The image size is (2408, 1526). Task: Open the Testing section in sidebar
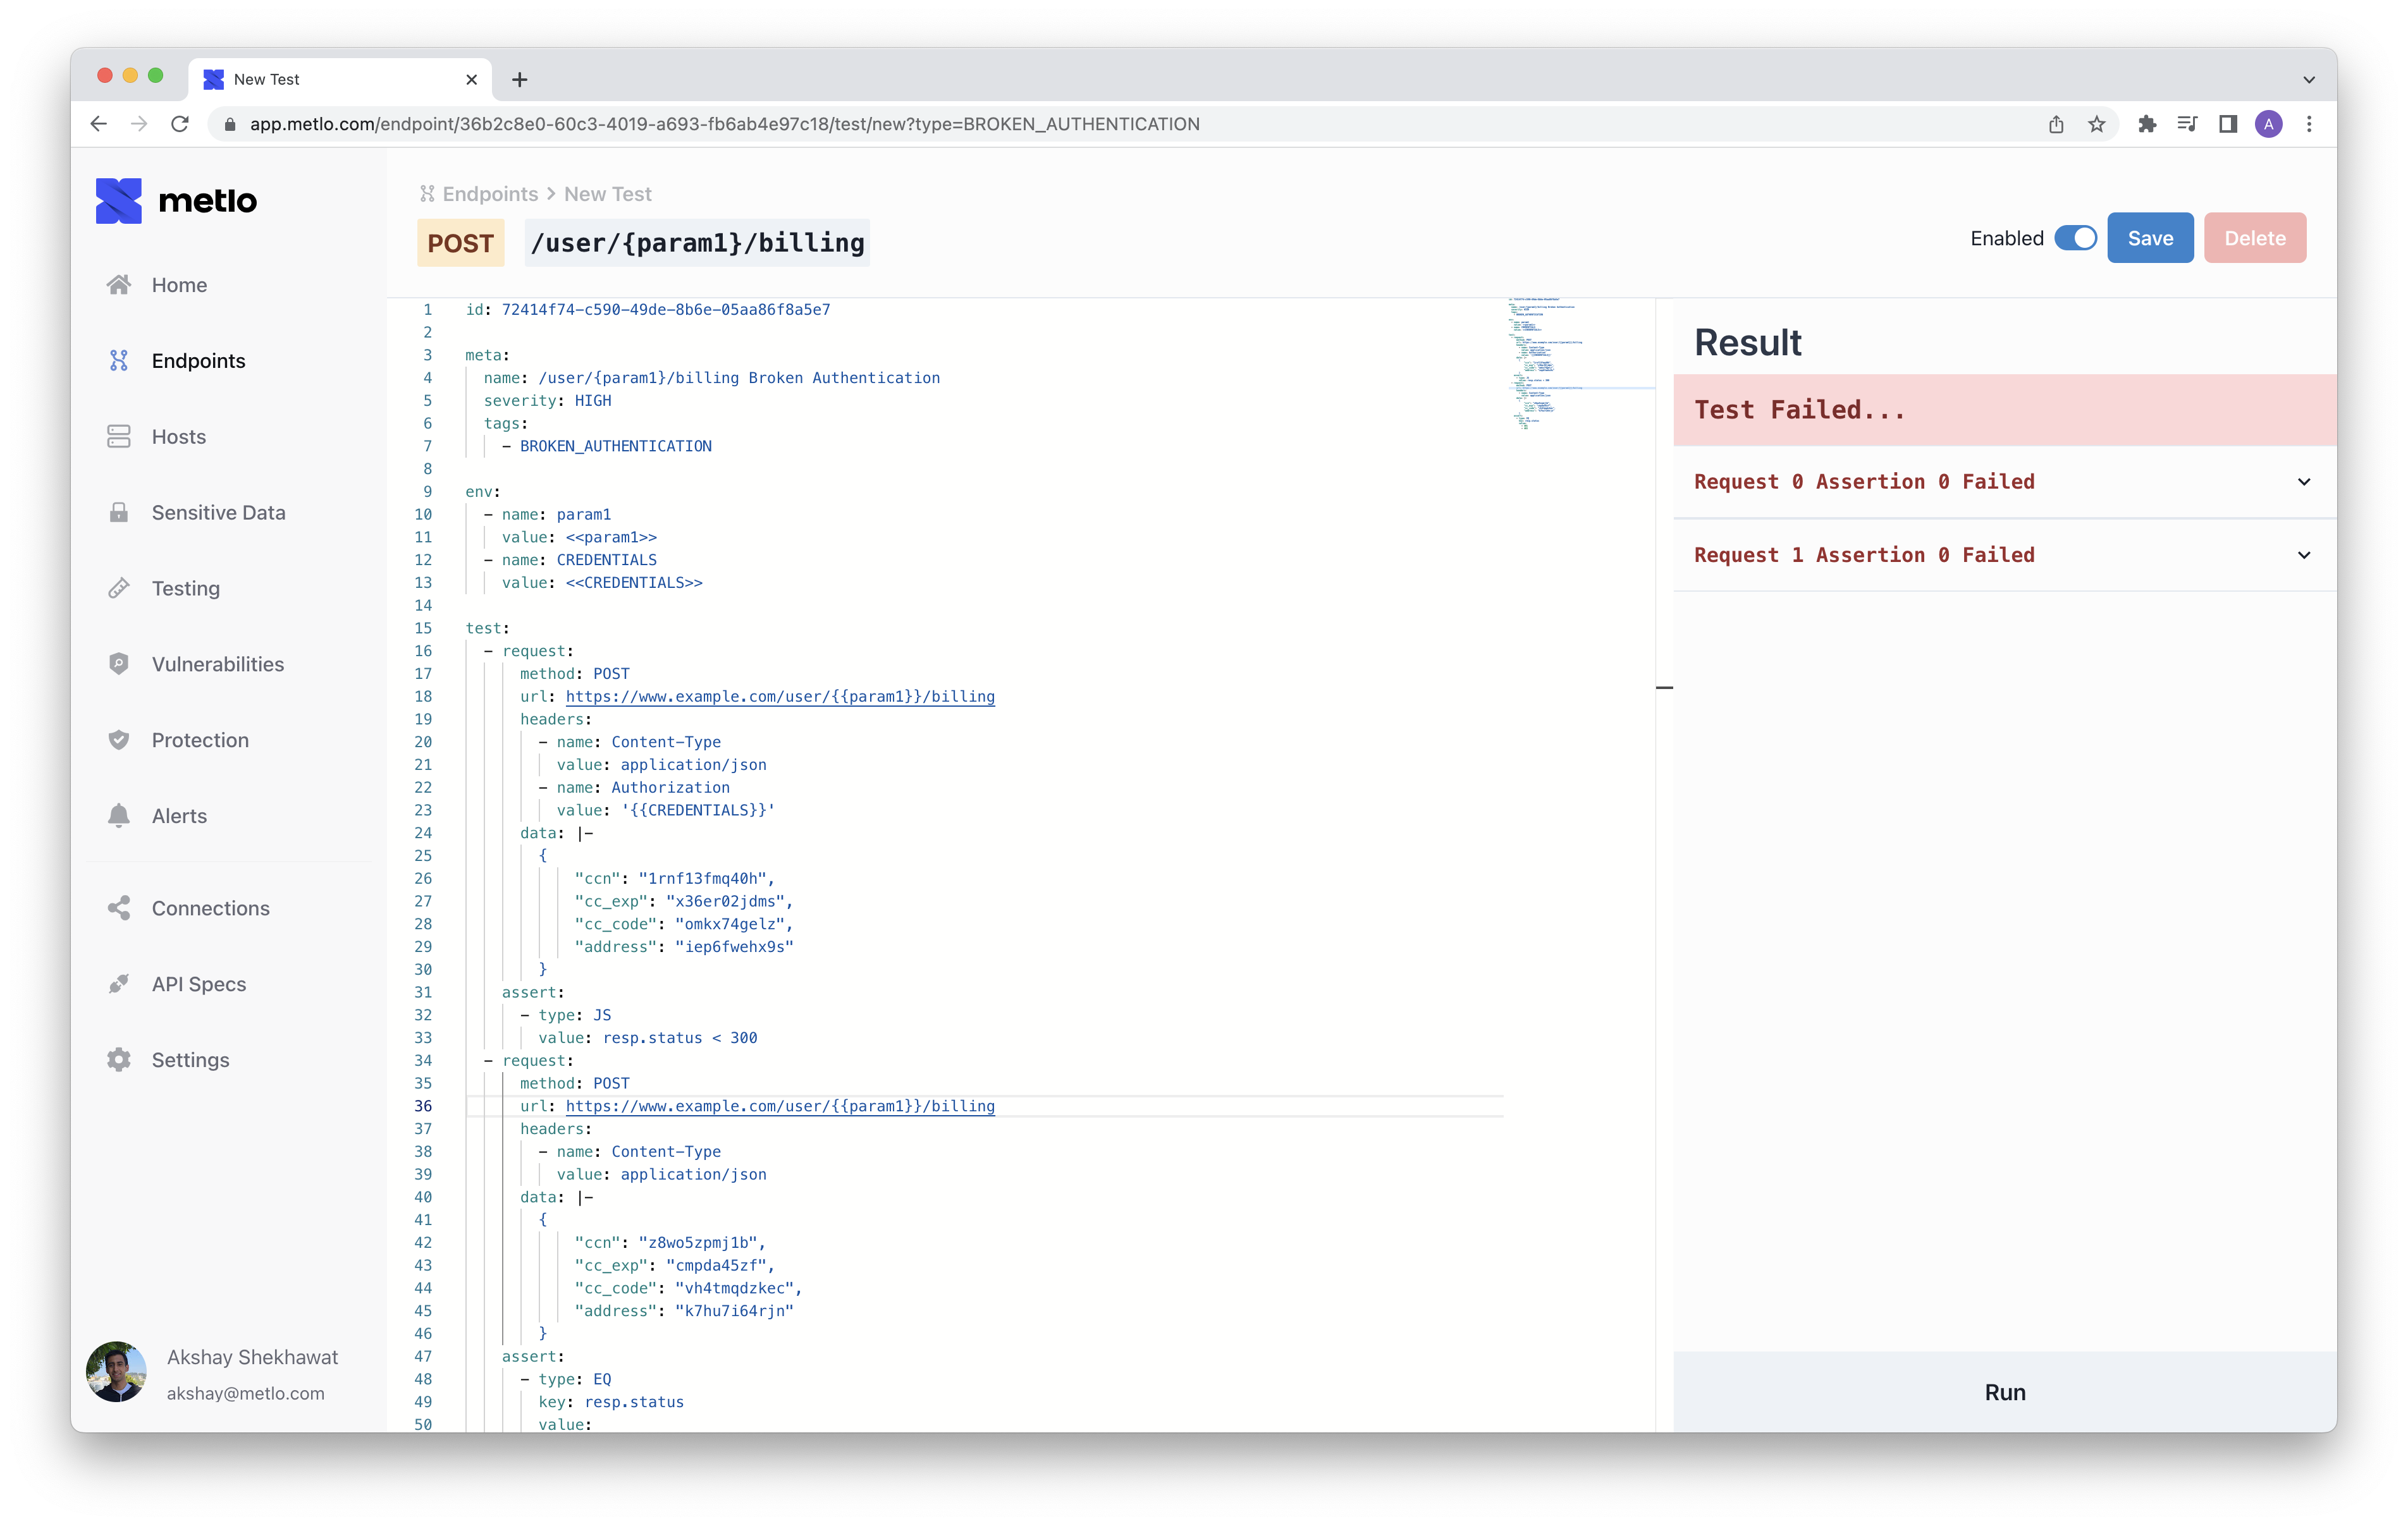[185, 589]
